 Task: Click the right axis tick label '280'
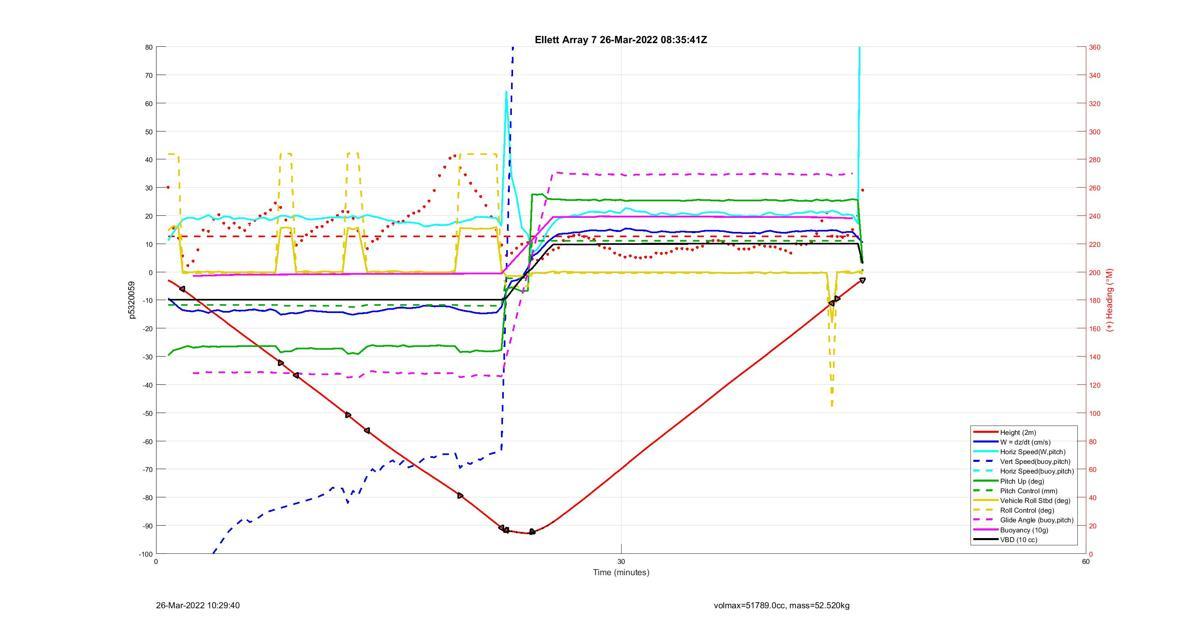1094,160
